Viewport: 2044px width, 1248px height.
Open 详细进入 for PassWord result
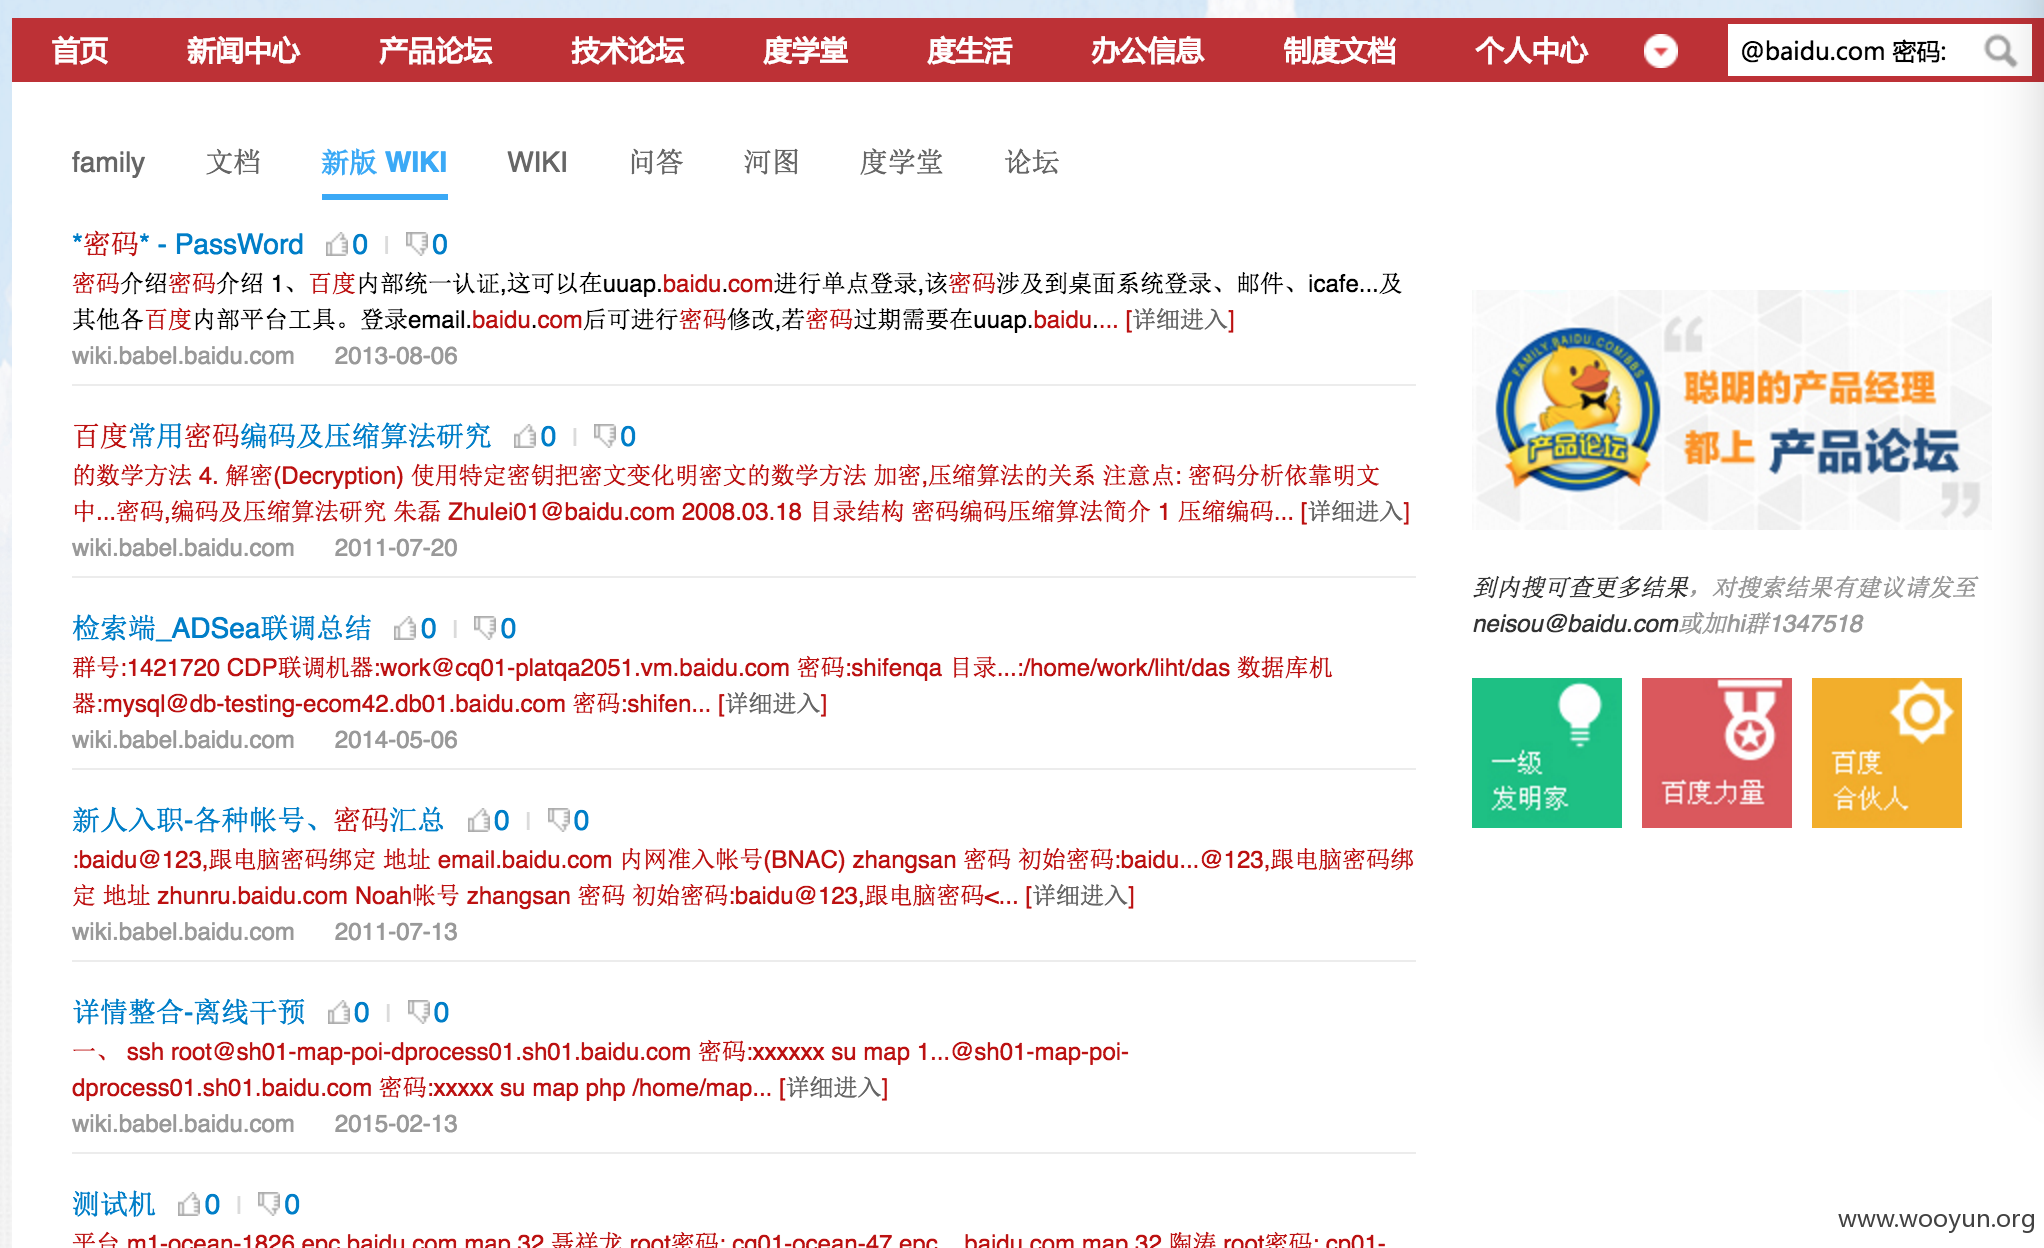pos(1180,320)
